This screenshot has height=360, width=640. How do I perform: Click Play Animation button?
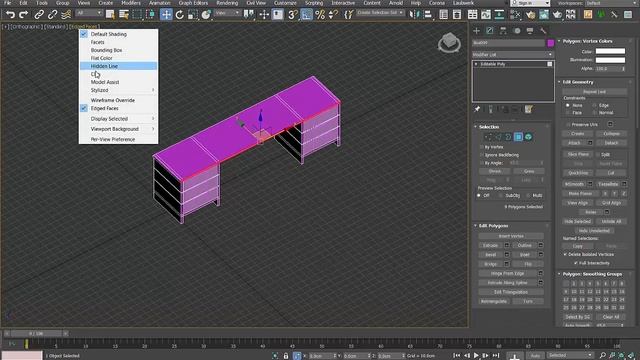tap(476, 356)
